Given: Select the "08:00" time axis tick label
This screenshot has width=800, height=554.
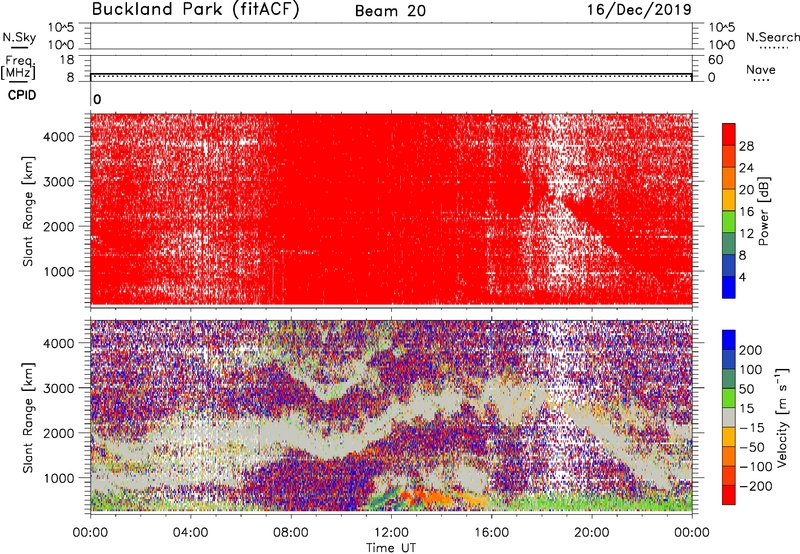Looking at the screenshot, I should click(x=291, y=533).
